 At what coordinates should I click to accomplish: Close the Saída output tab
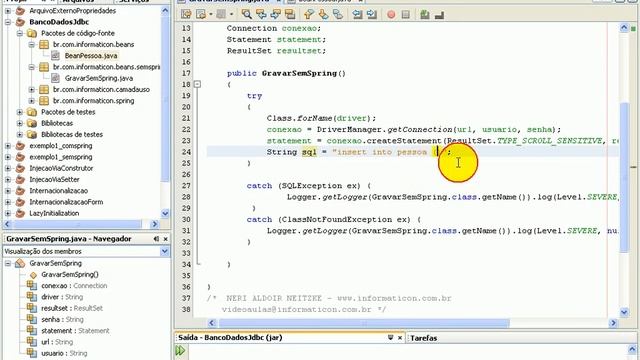[400, 338]
